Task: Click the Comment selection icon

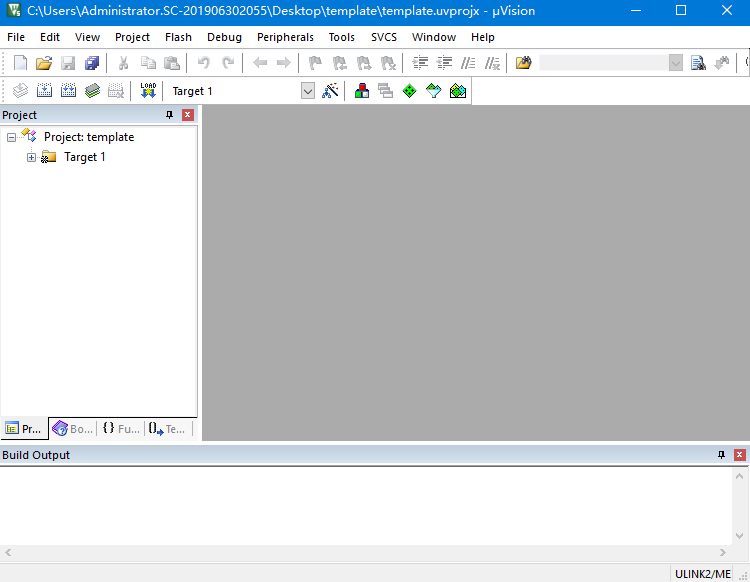Action: 468,63
